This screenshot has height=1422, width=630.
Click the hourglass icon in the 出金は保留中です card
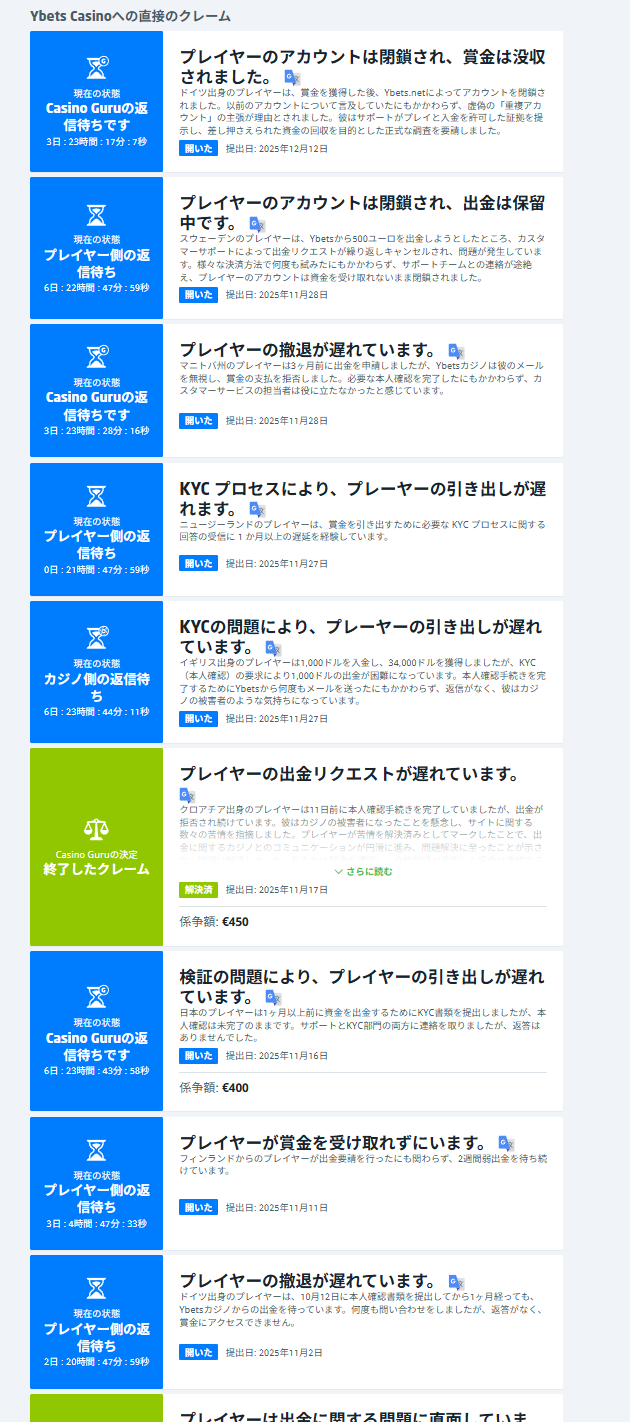pos(96,215)
